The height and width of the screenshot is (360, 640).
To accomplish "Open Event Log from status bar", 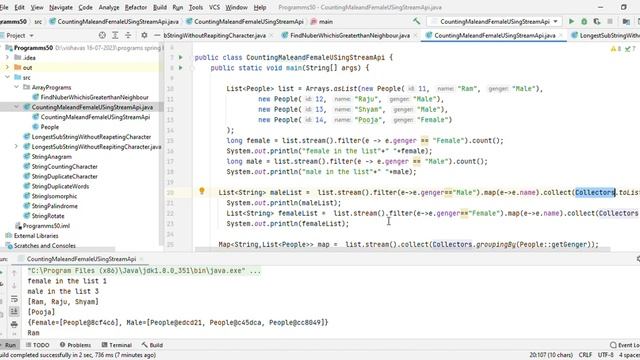I will click(x=624, y=345).
